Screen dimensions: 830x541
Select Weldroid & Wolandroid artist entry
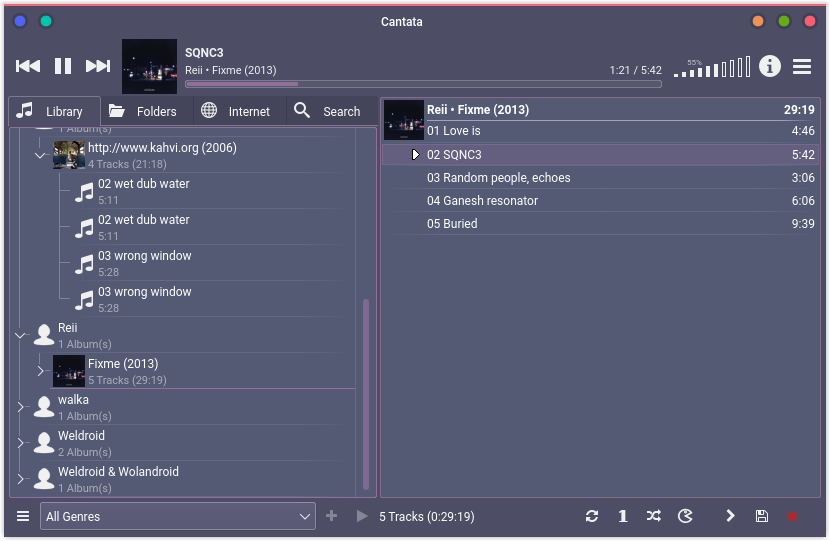pos(194,479)
